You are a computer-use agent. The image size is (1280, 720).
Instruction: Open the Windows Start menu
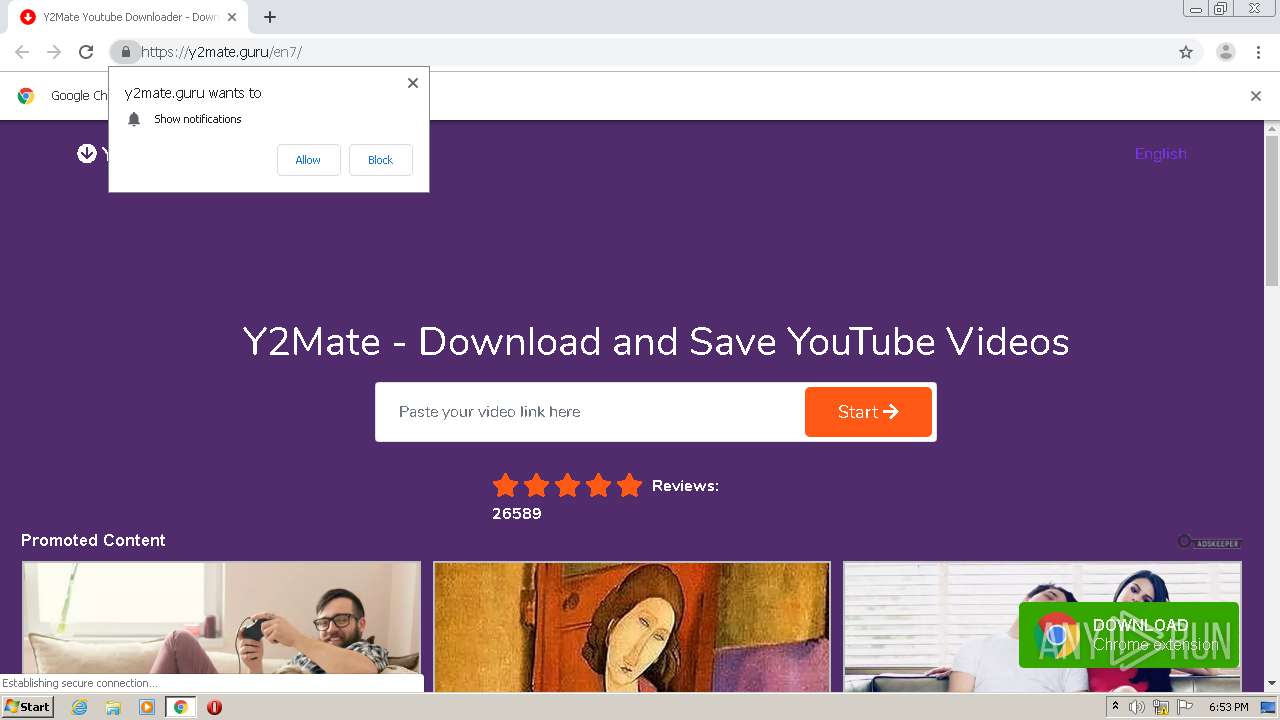click(28, 707)
